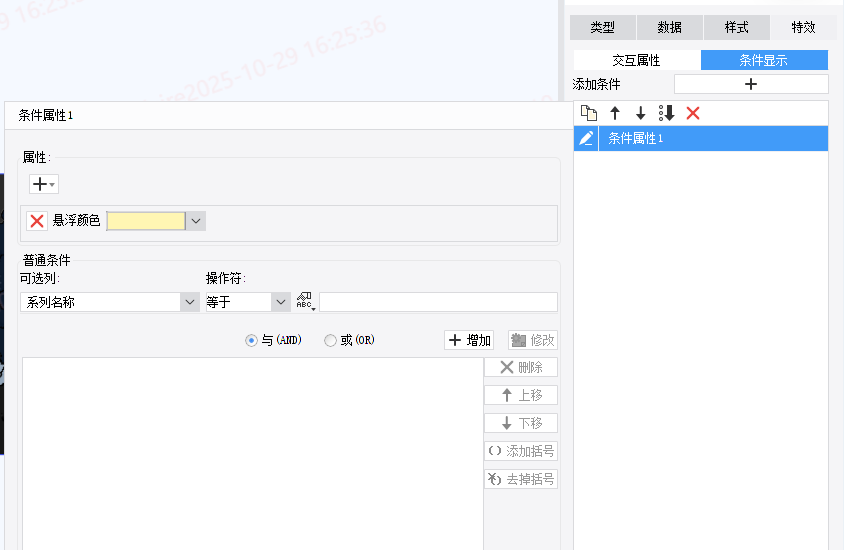This screenshot has width=844, height=550.
Task: Remove the 悬浮颜色 property with red X
Action: pos(37,221)
